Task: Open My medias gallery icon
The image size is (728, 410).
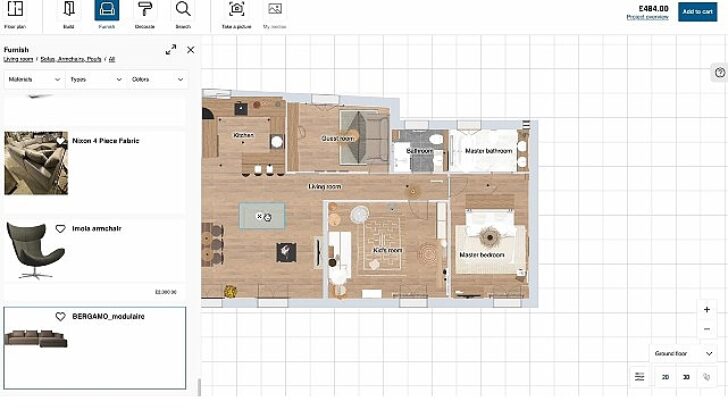Action: 273,11
